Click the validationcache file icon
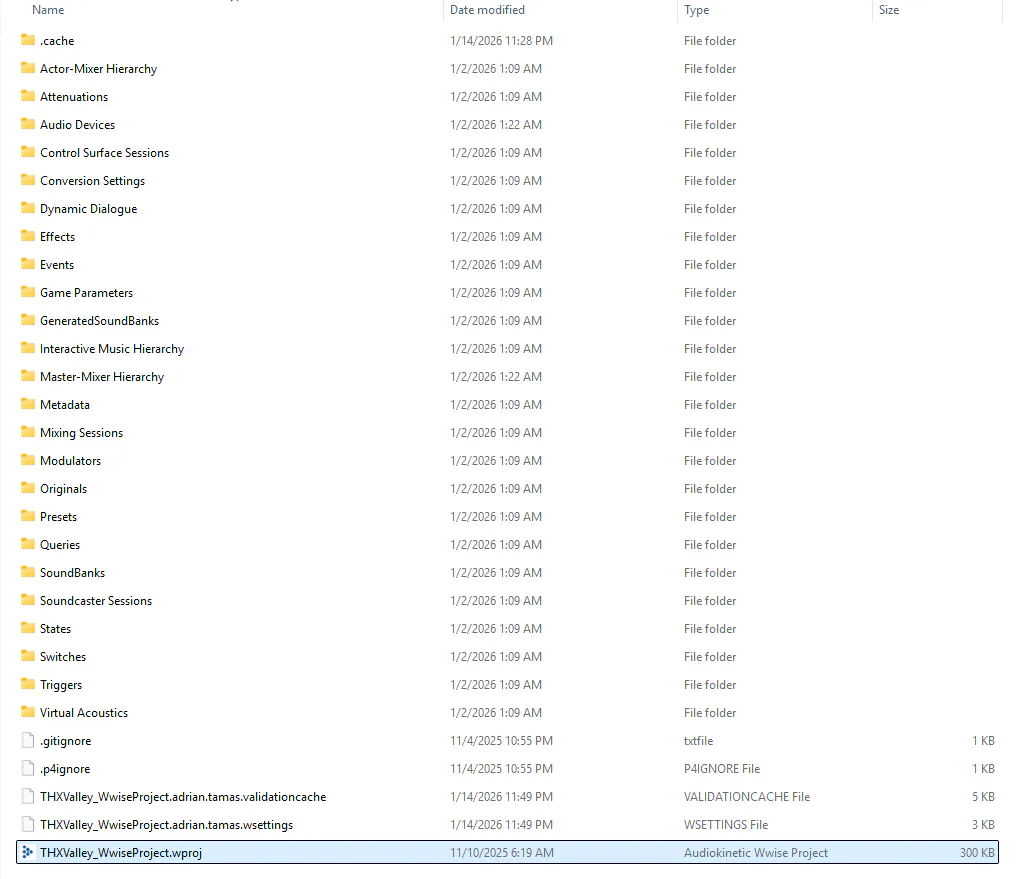1031x879 pixels. click(x=28, y=796)
